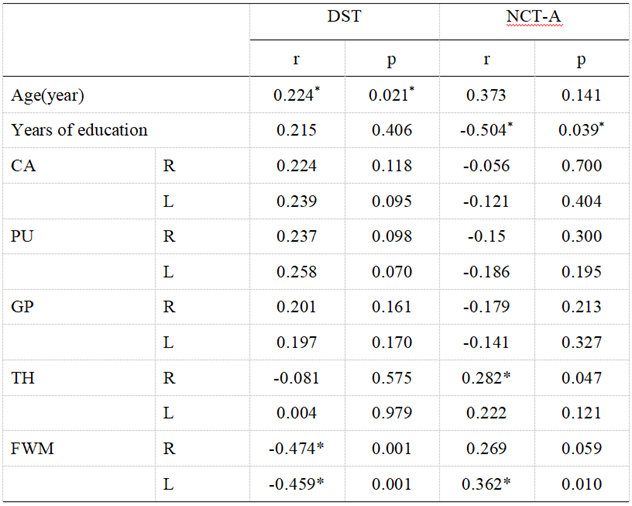Viewport: 632px width, 506px height.
Task: Select the 0.010 p-value cell
Action: (x=582, y=485)
